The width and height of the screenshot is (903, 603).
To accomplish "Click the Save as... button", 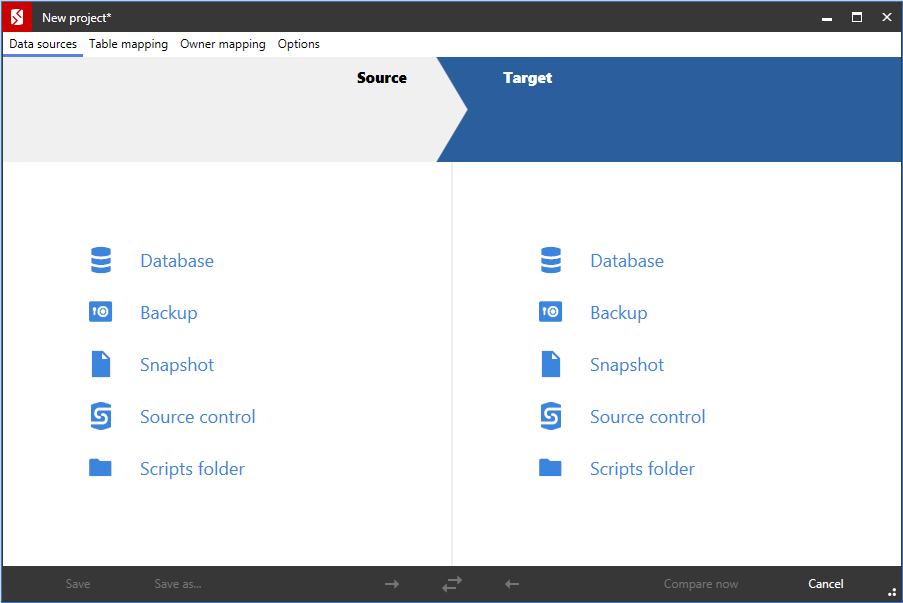I will (x=178, y=584).
